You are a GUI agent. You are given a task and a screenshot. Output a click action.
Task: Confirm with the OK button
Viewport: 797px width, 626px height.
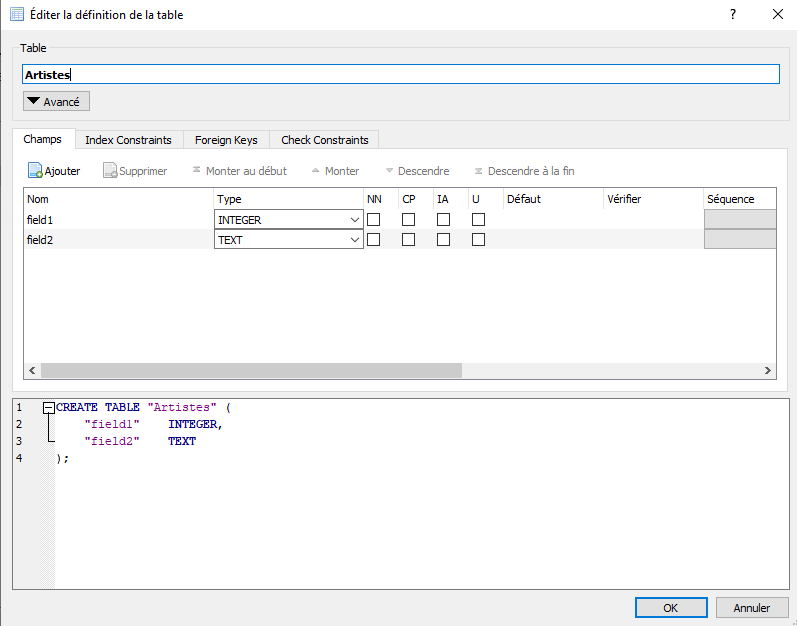coord(671,608)
